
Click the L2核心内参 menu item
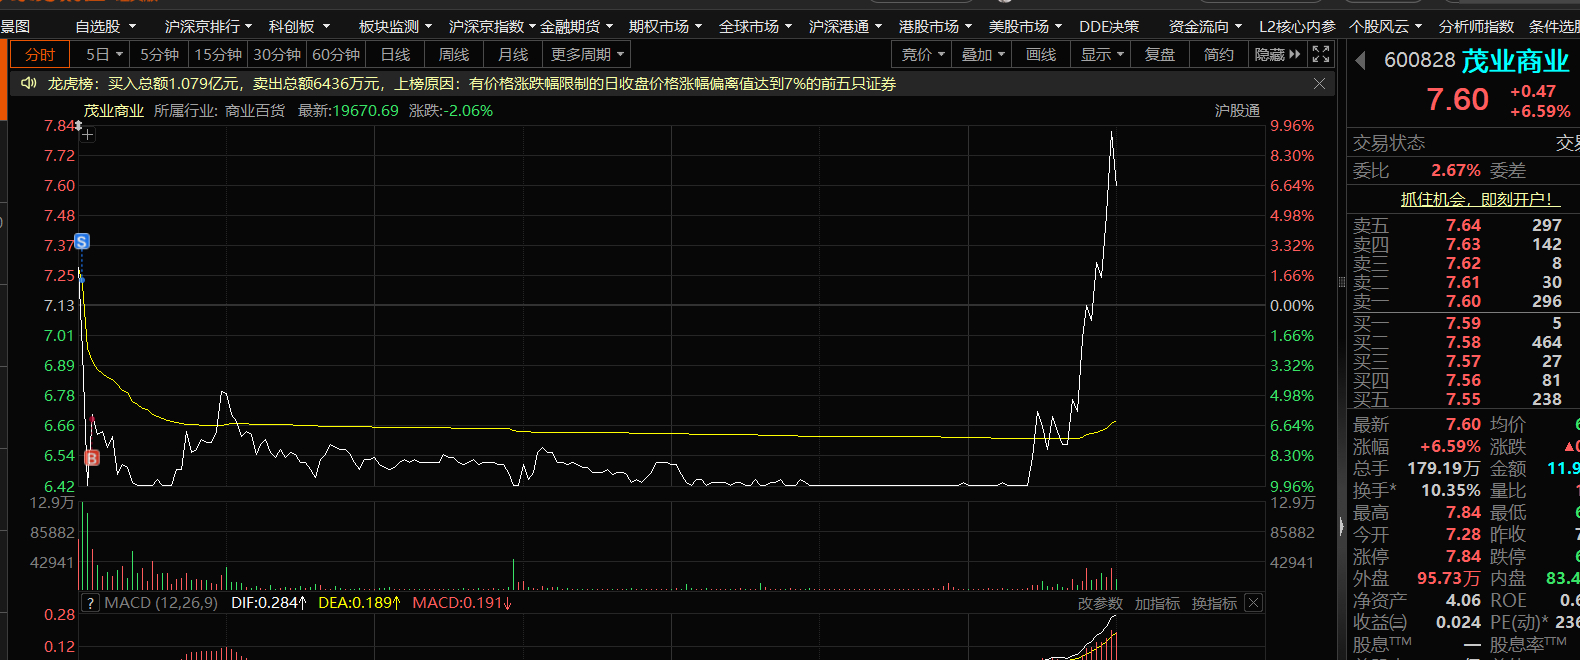click(1297, 26)
